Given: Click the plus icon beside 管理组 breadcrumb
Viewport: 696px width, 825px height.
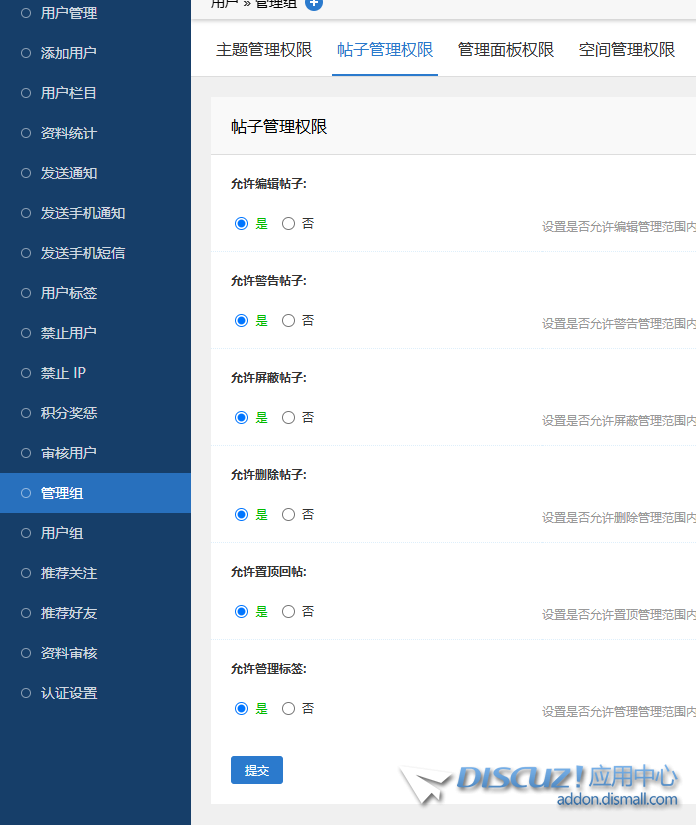Looking at the screenshot, I should (314, 4).
